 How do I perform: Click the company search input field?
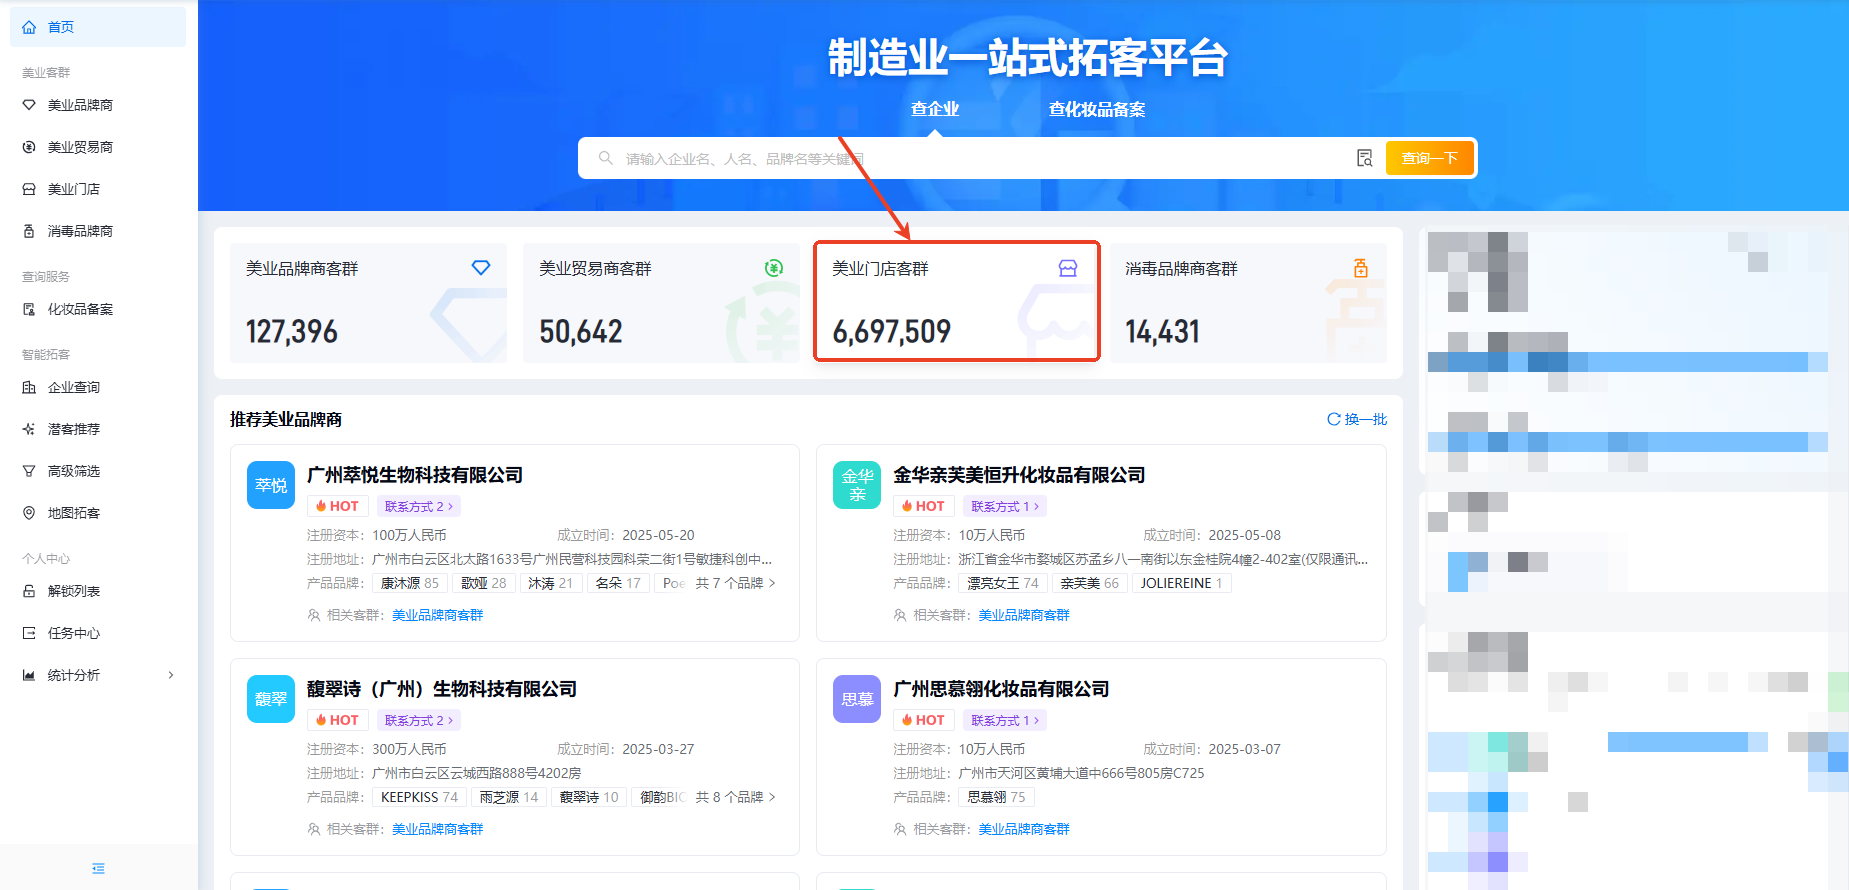980,158
